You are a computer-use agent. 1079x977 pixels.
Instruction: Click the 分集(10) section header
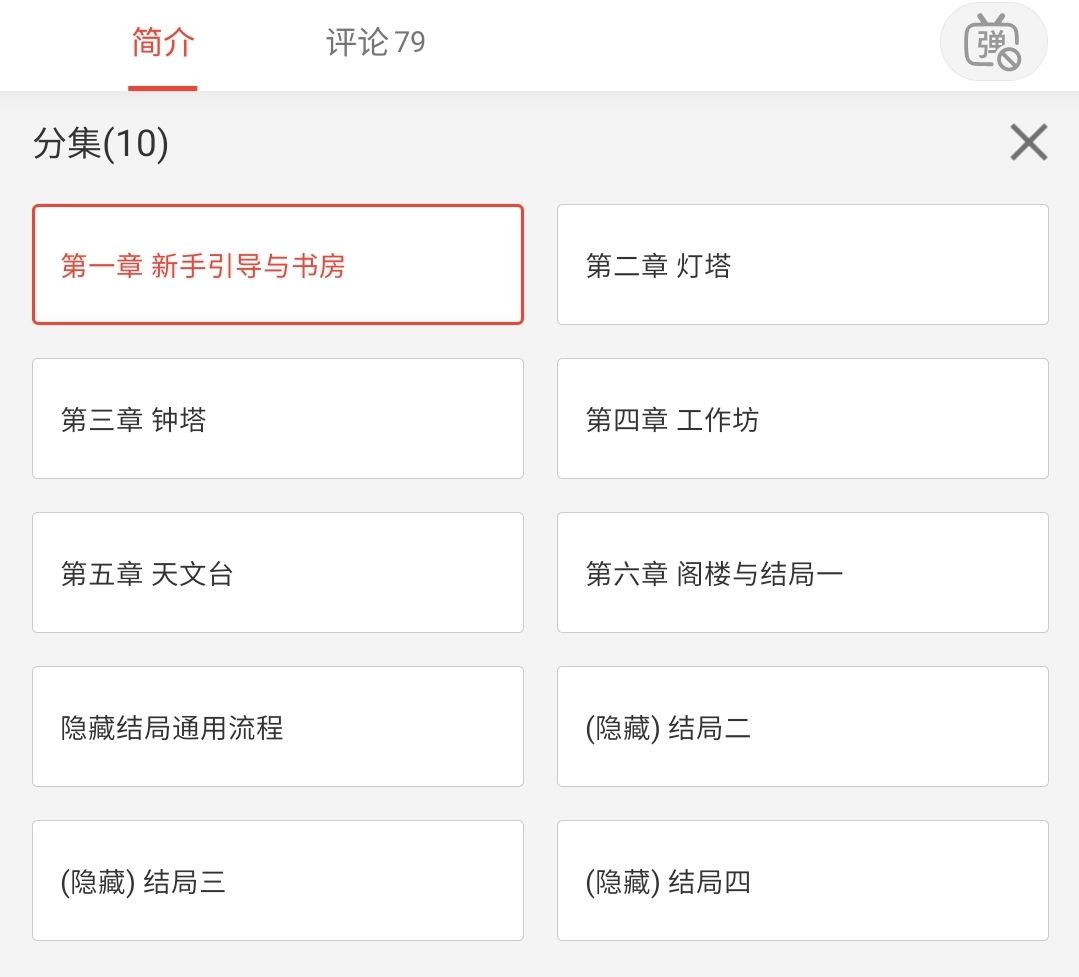tap(101, 144)
